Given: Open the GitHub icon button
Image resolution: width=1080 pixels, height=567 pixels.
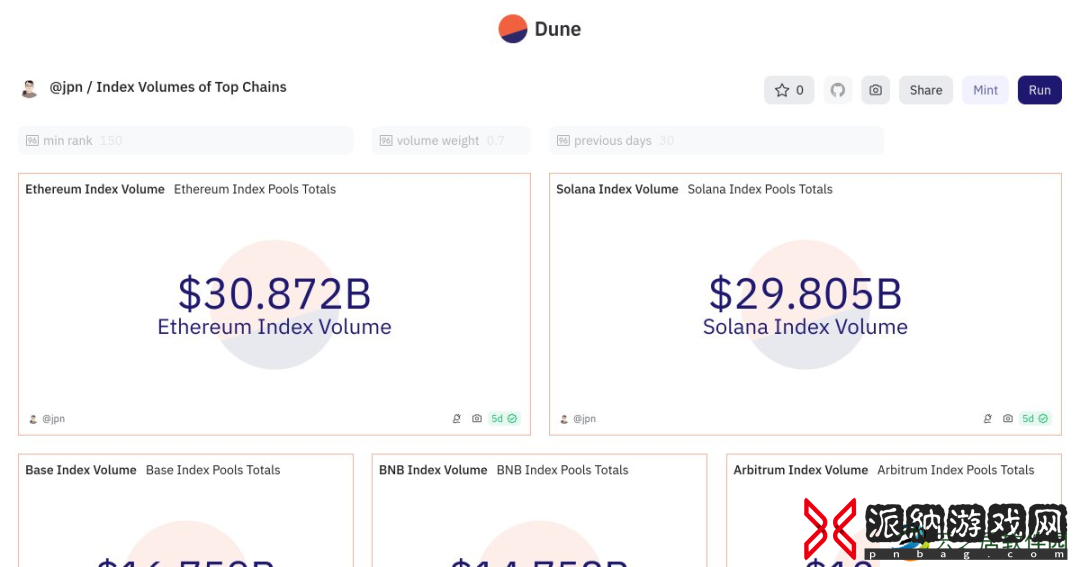Looking at the screenshot, I should click(x=838, y=90).
